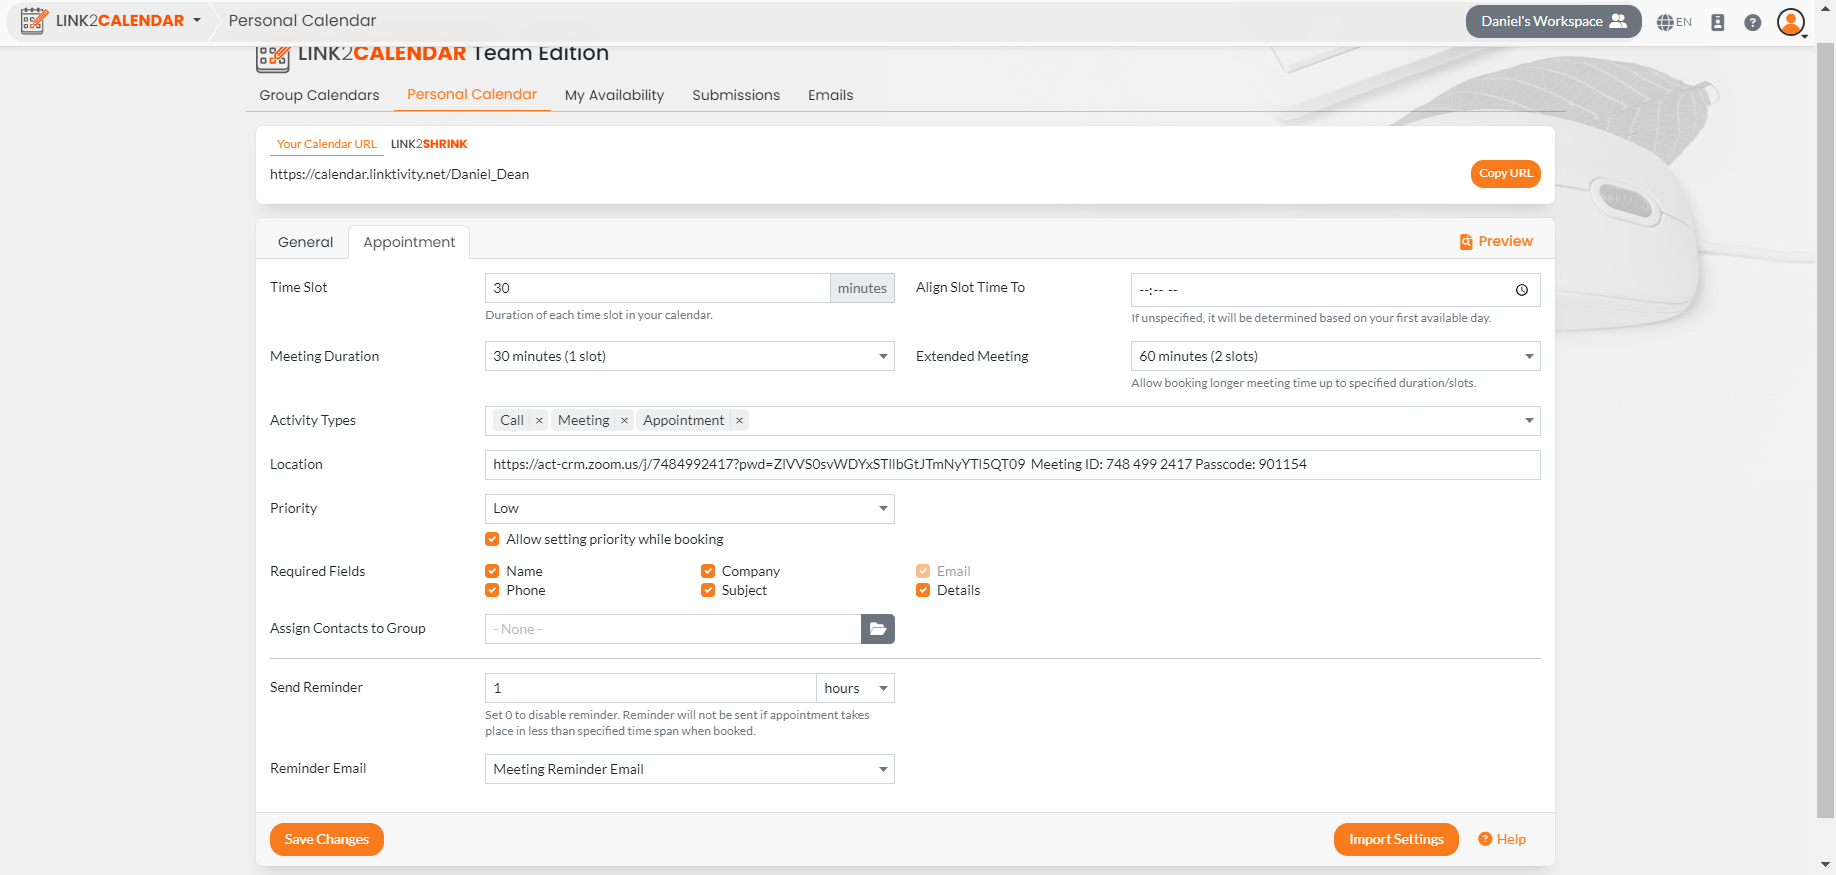Screen dimensions: 1836x875
Task: Select the Personal Calendar tab
Action: (x=472, y=94)
